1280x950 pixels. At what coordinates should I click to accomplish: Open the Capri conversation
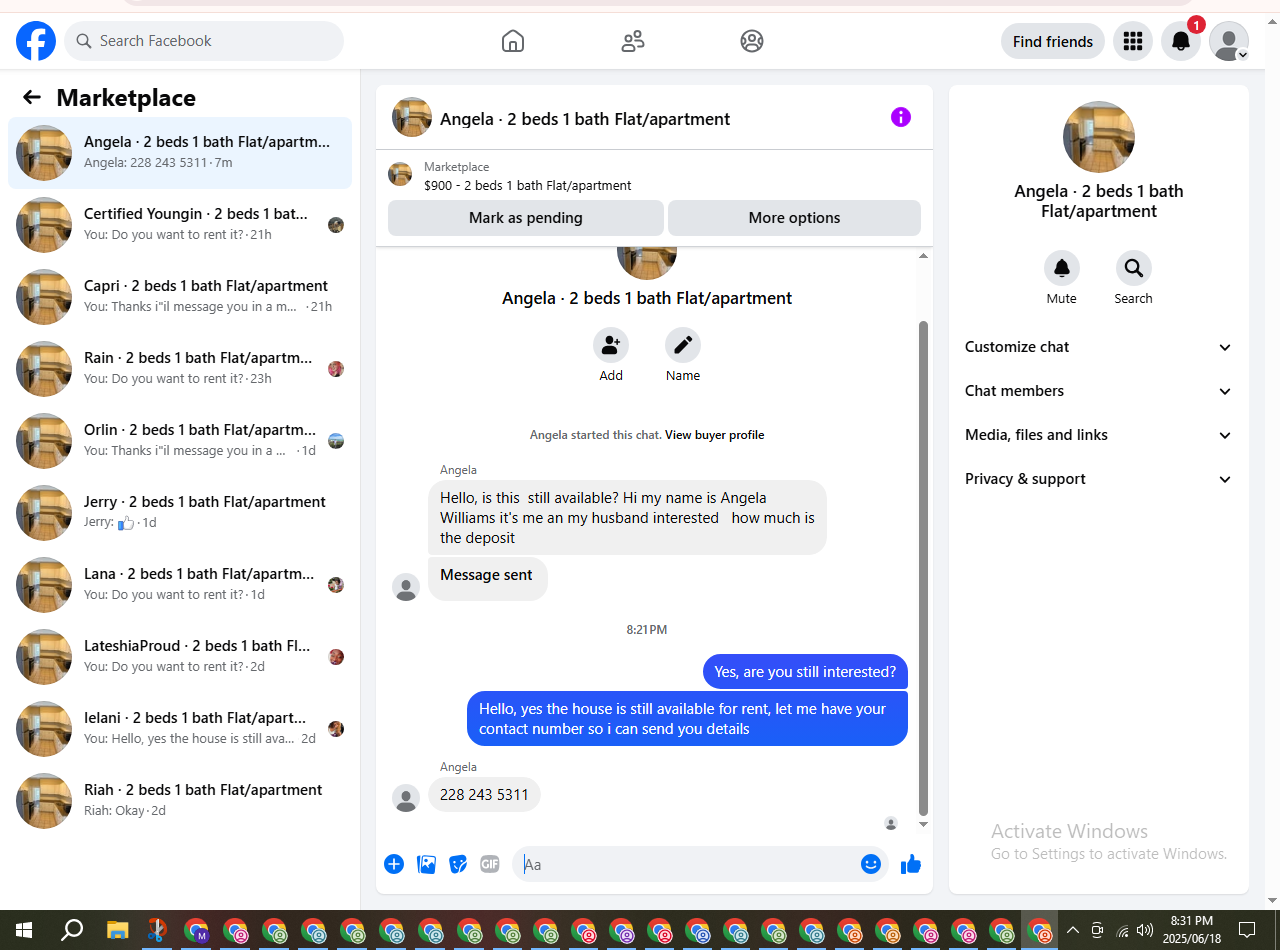pyautogui.click(x=180, y=297)
